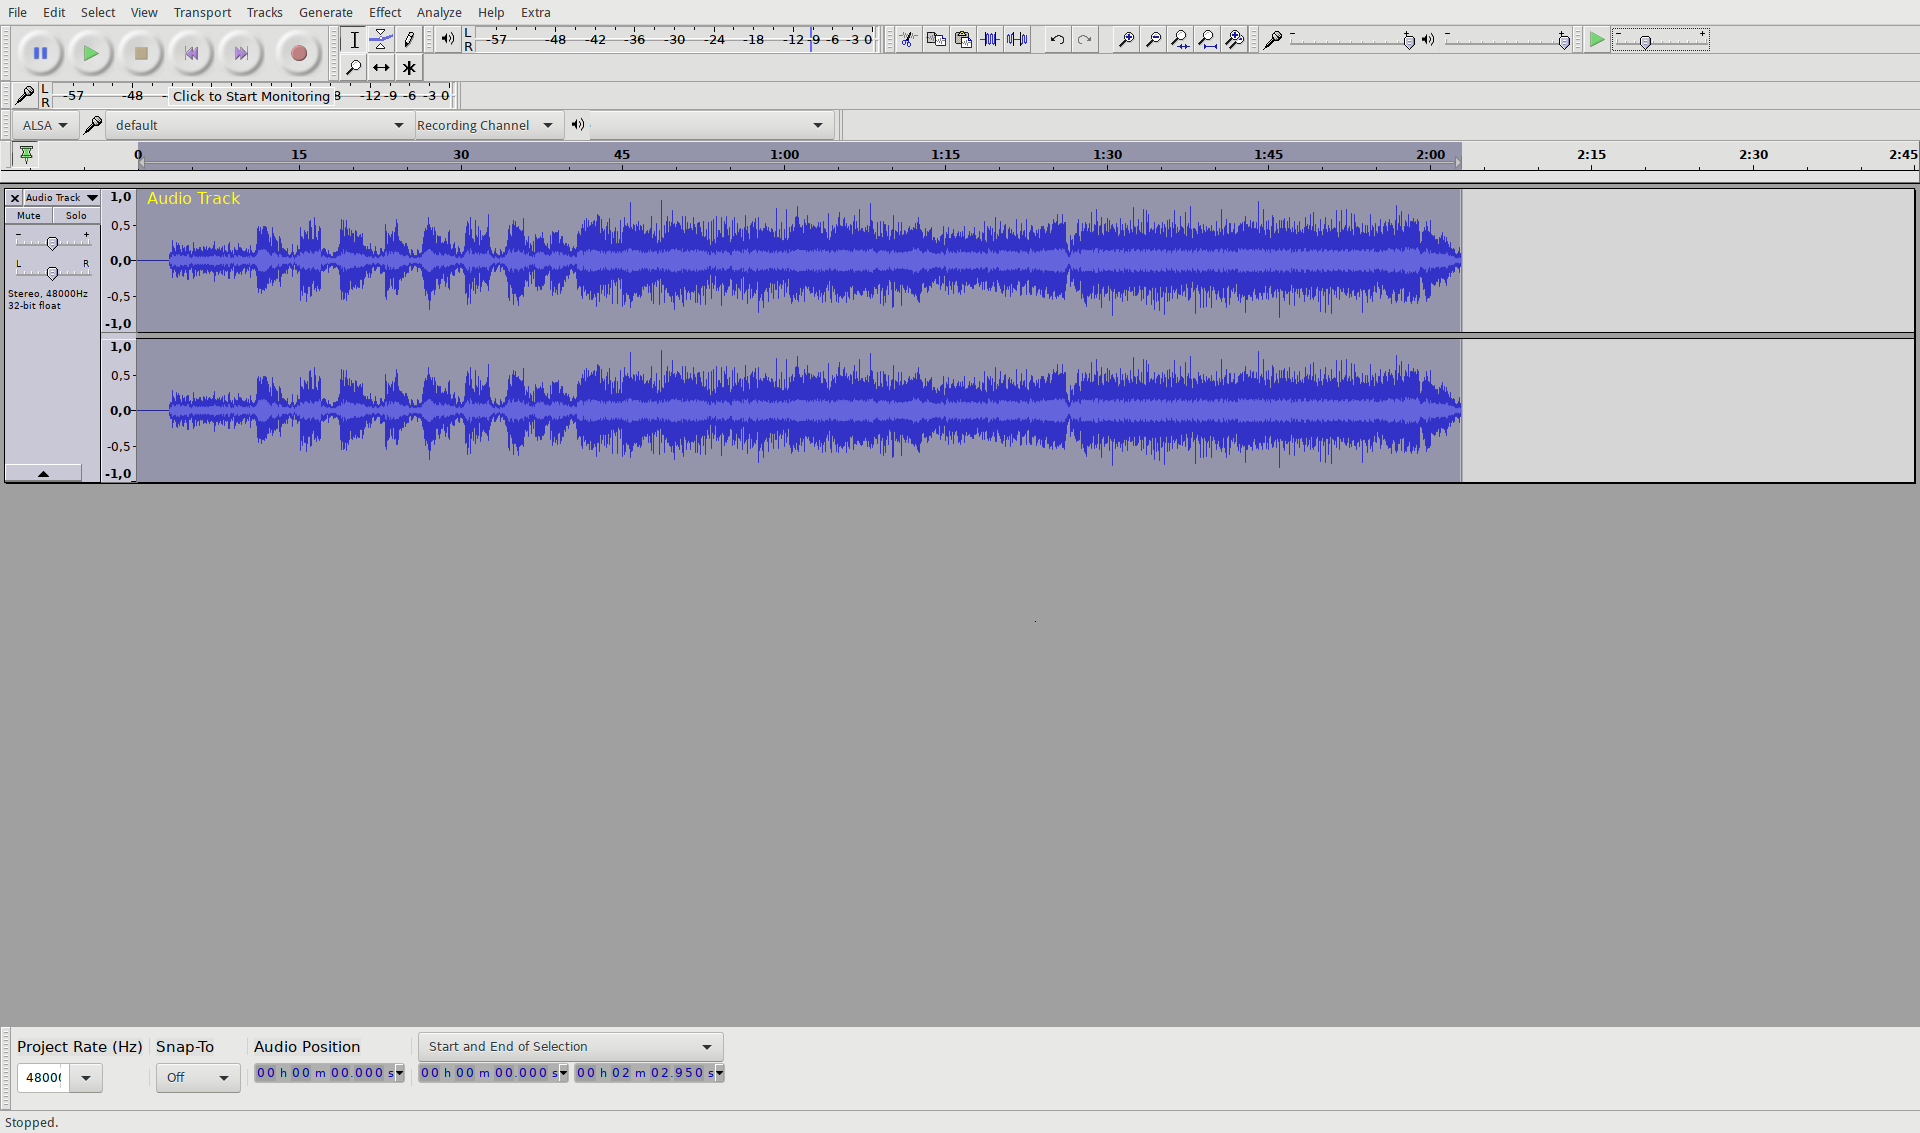Skip to start of the track
1920x1133 pixels.
pos(191,53)
